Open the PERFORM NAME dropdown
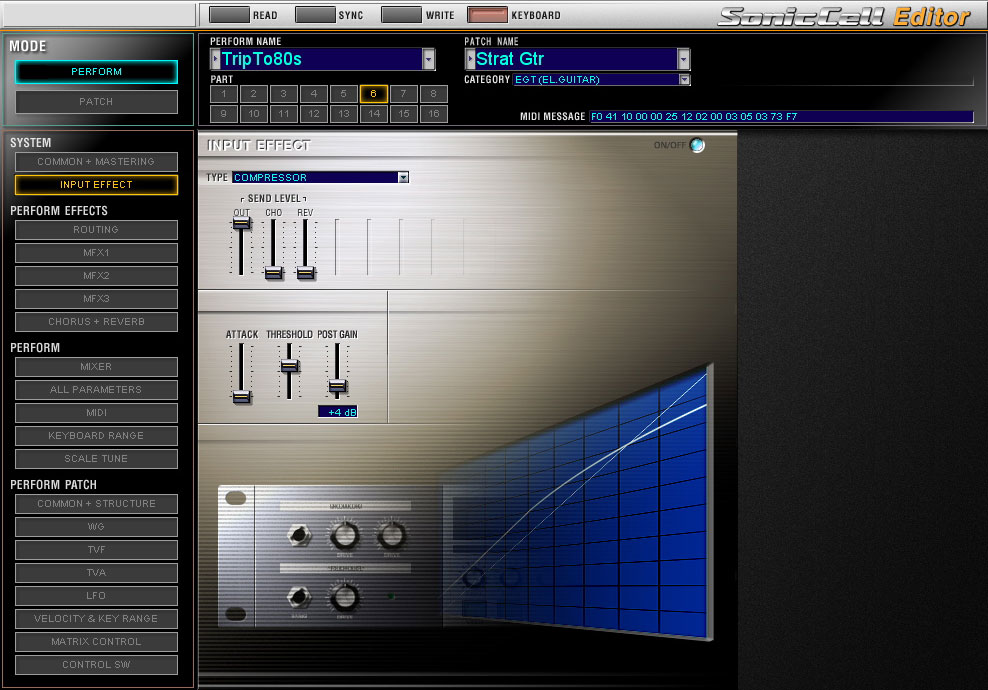This screenshot has height=690, width=988. pyautogui.click(x=430, y=60)
